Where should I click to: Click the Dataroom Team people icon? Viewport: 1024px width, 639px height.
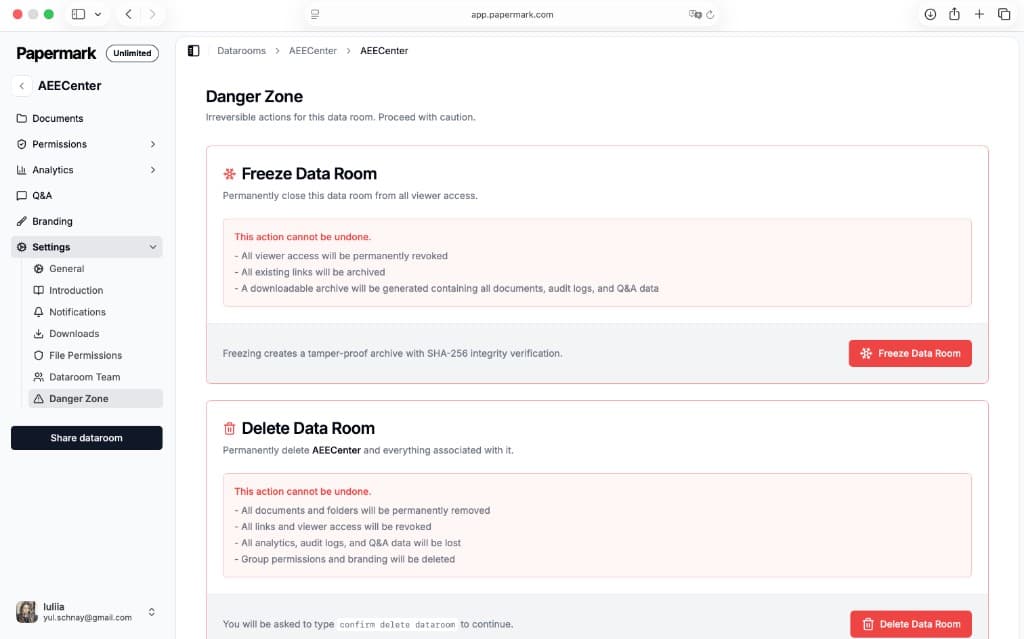tap(39, 377)
